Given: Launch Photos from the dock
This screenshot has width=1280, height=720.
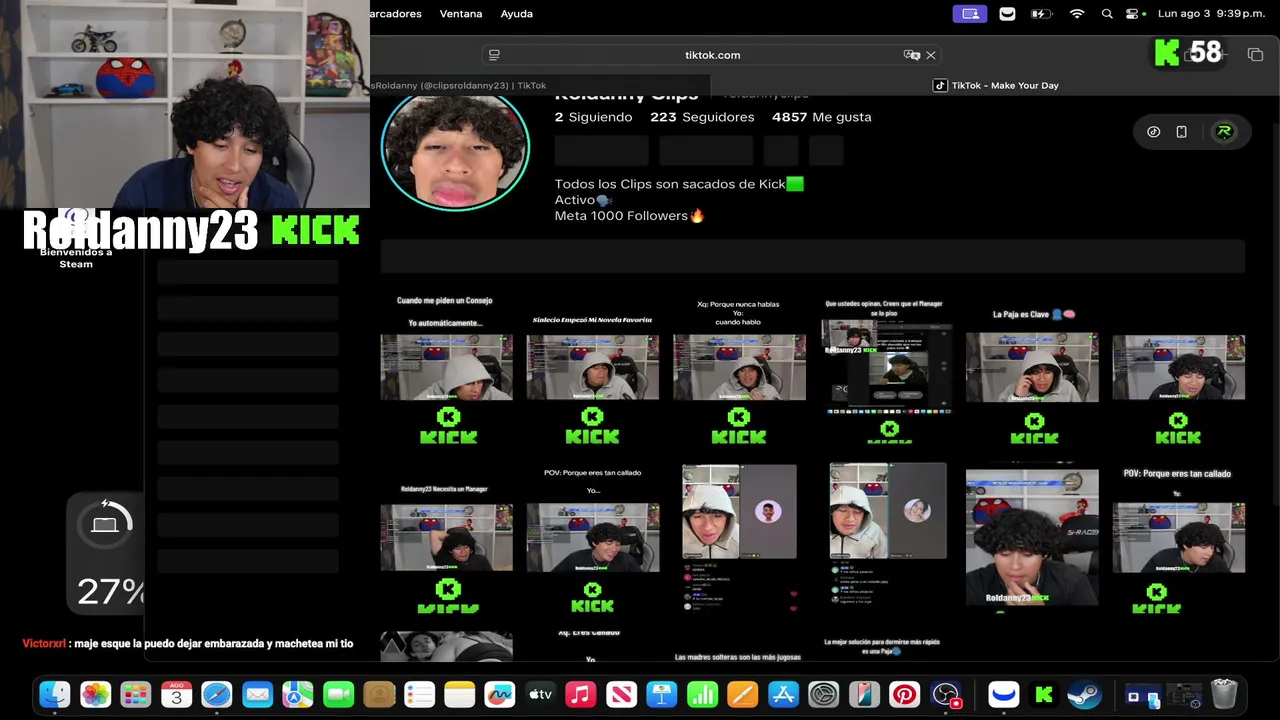Looking at the screenshot, I should pos(96,694).
